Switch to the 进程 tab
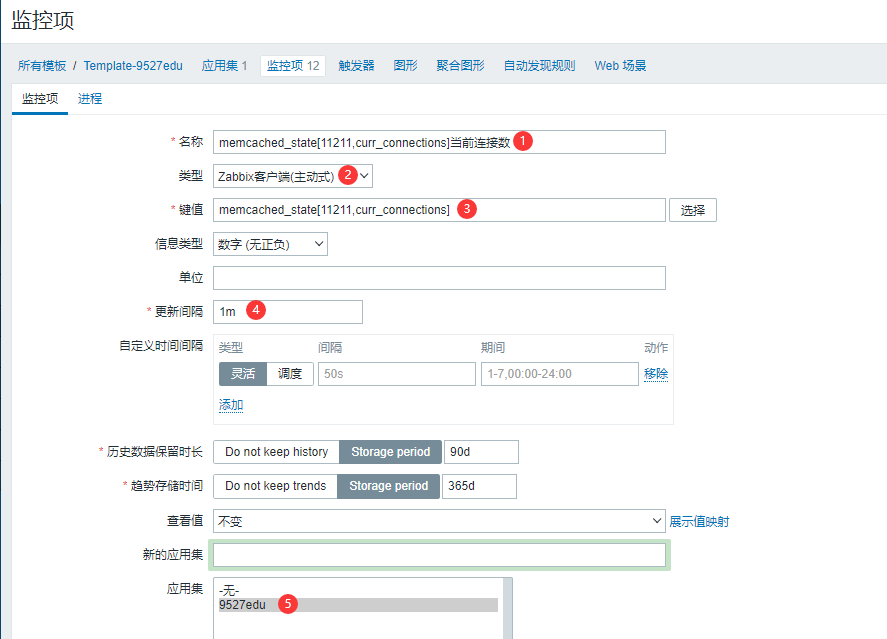Screen dimensions: 887x639 pyautogui.click(x=90, y=99)
